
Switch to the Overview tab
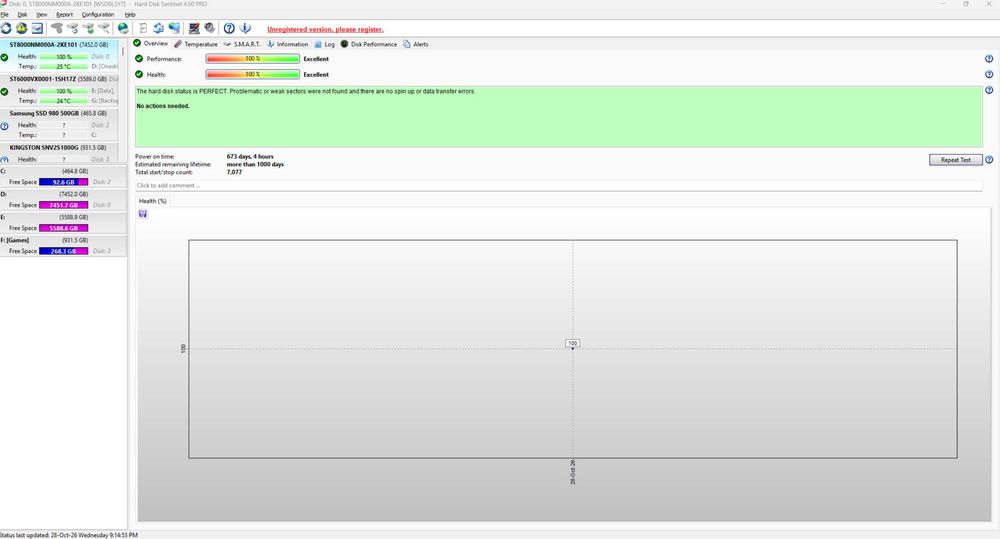pyautogui.click(x=151, y=43)
